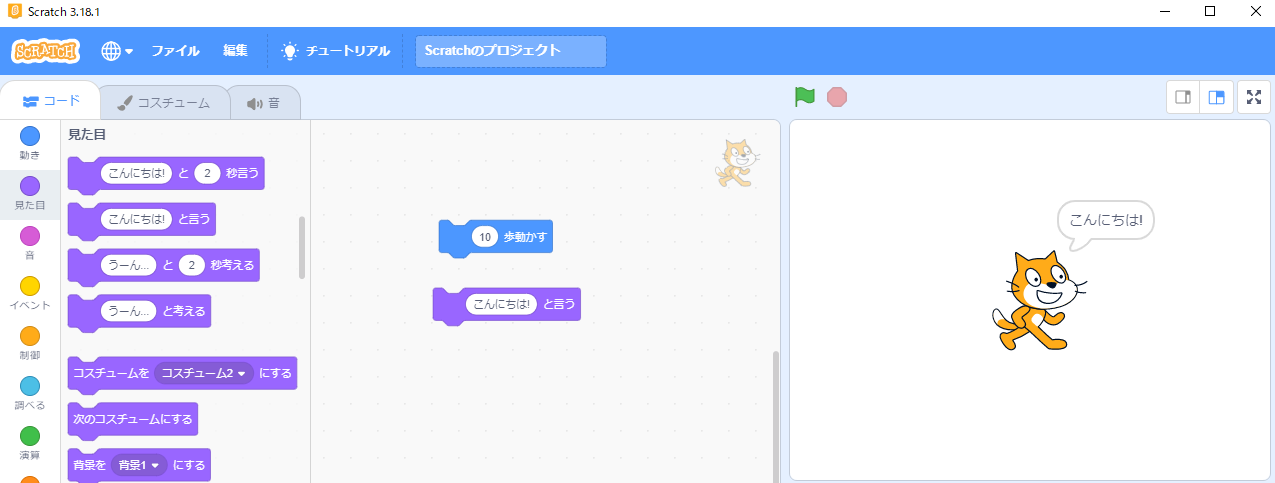Edit seconds value 2 in 秒言う block
The width and height of the screenshot is (1275, 483).
(x=207, y=173)
